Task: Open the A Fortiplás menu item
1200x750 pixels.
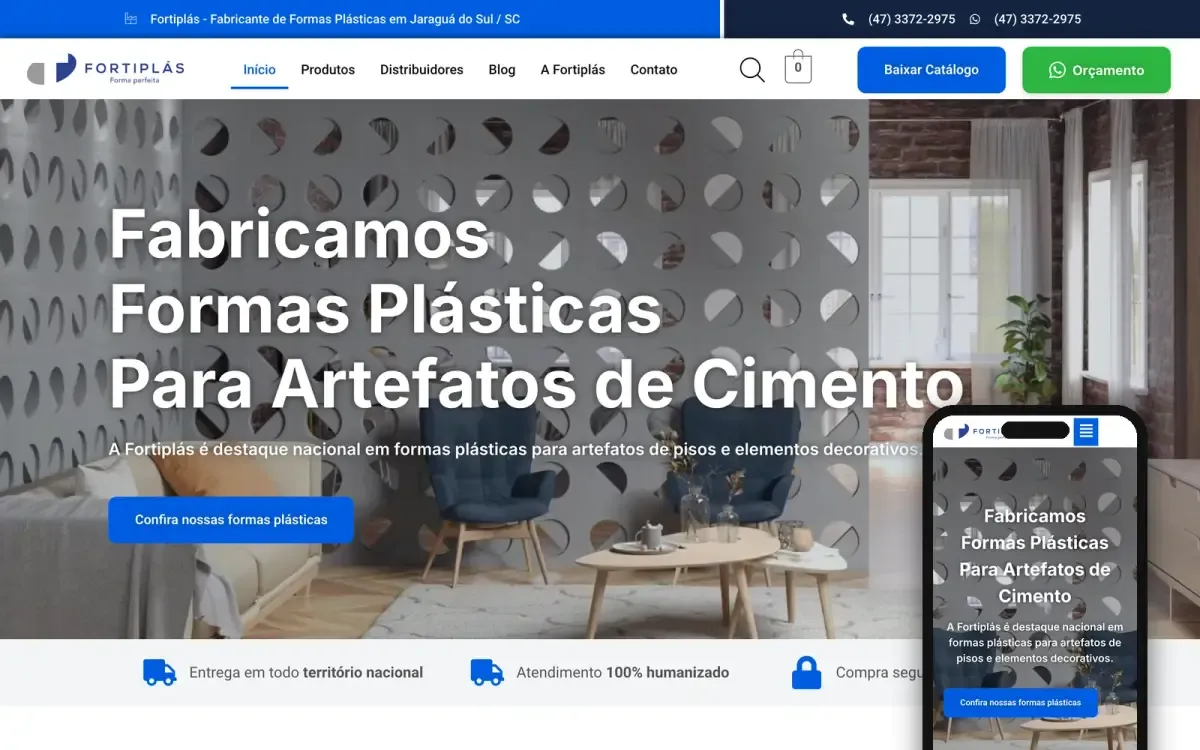Action: pos(573,70)
